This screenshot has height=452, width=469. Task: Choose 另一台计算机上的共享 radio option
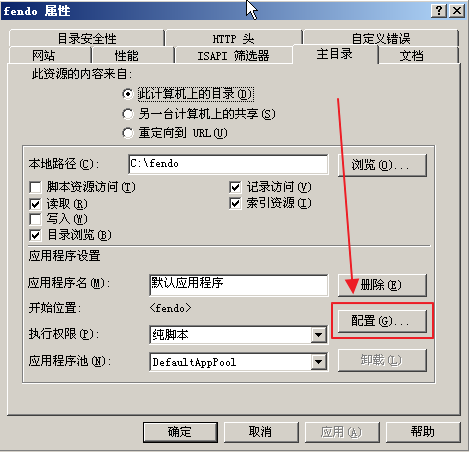click(127, 114)
